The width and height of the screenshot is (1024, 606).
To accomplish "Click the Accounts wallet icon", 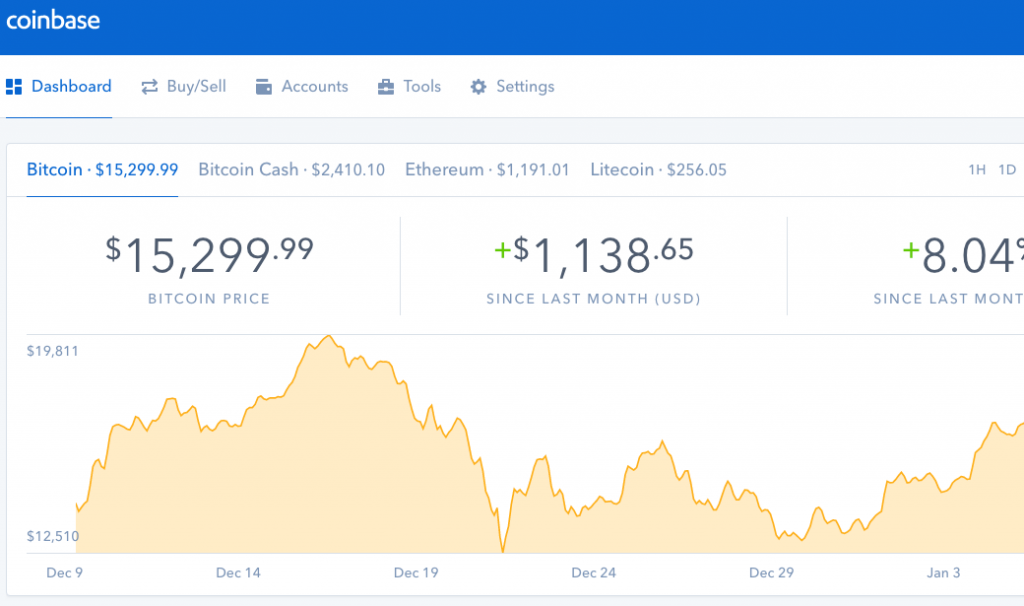I will [x=264, y=87].
